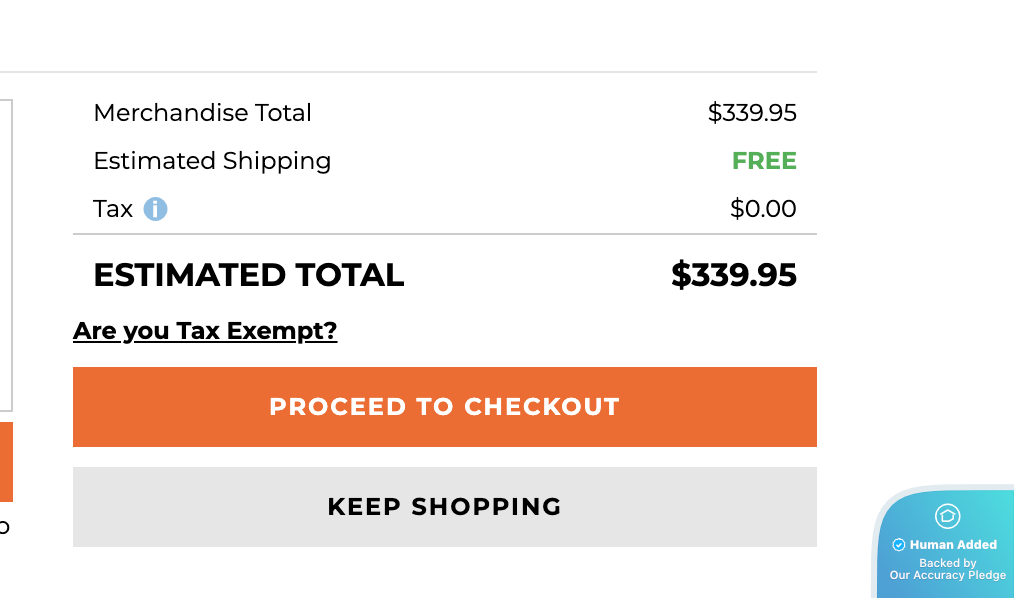
Task: Click the Merchandise Total $339.95 amount
Action: [x=752, y=113]
